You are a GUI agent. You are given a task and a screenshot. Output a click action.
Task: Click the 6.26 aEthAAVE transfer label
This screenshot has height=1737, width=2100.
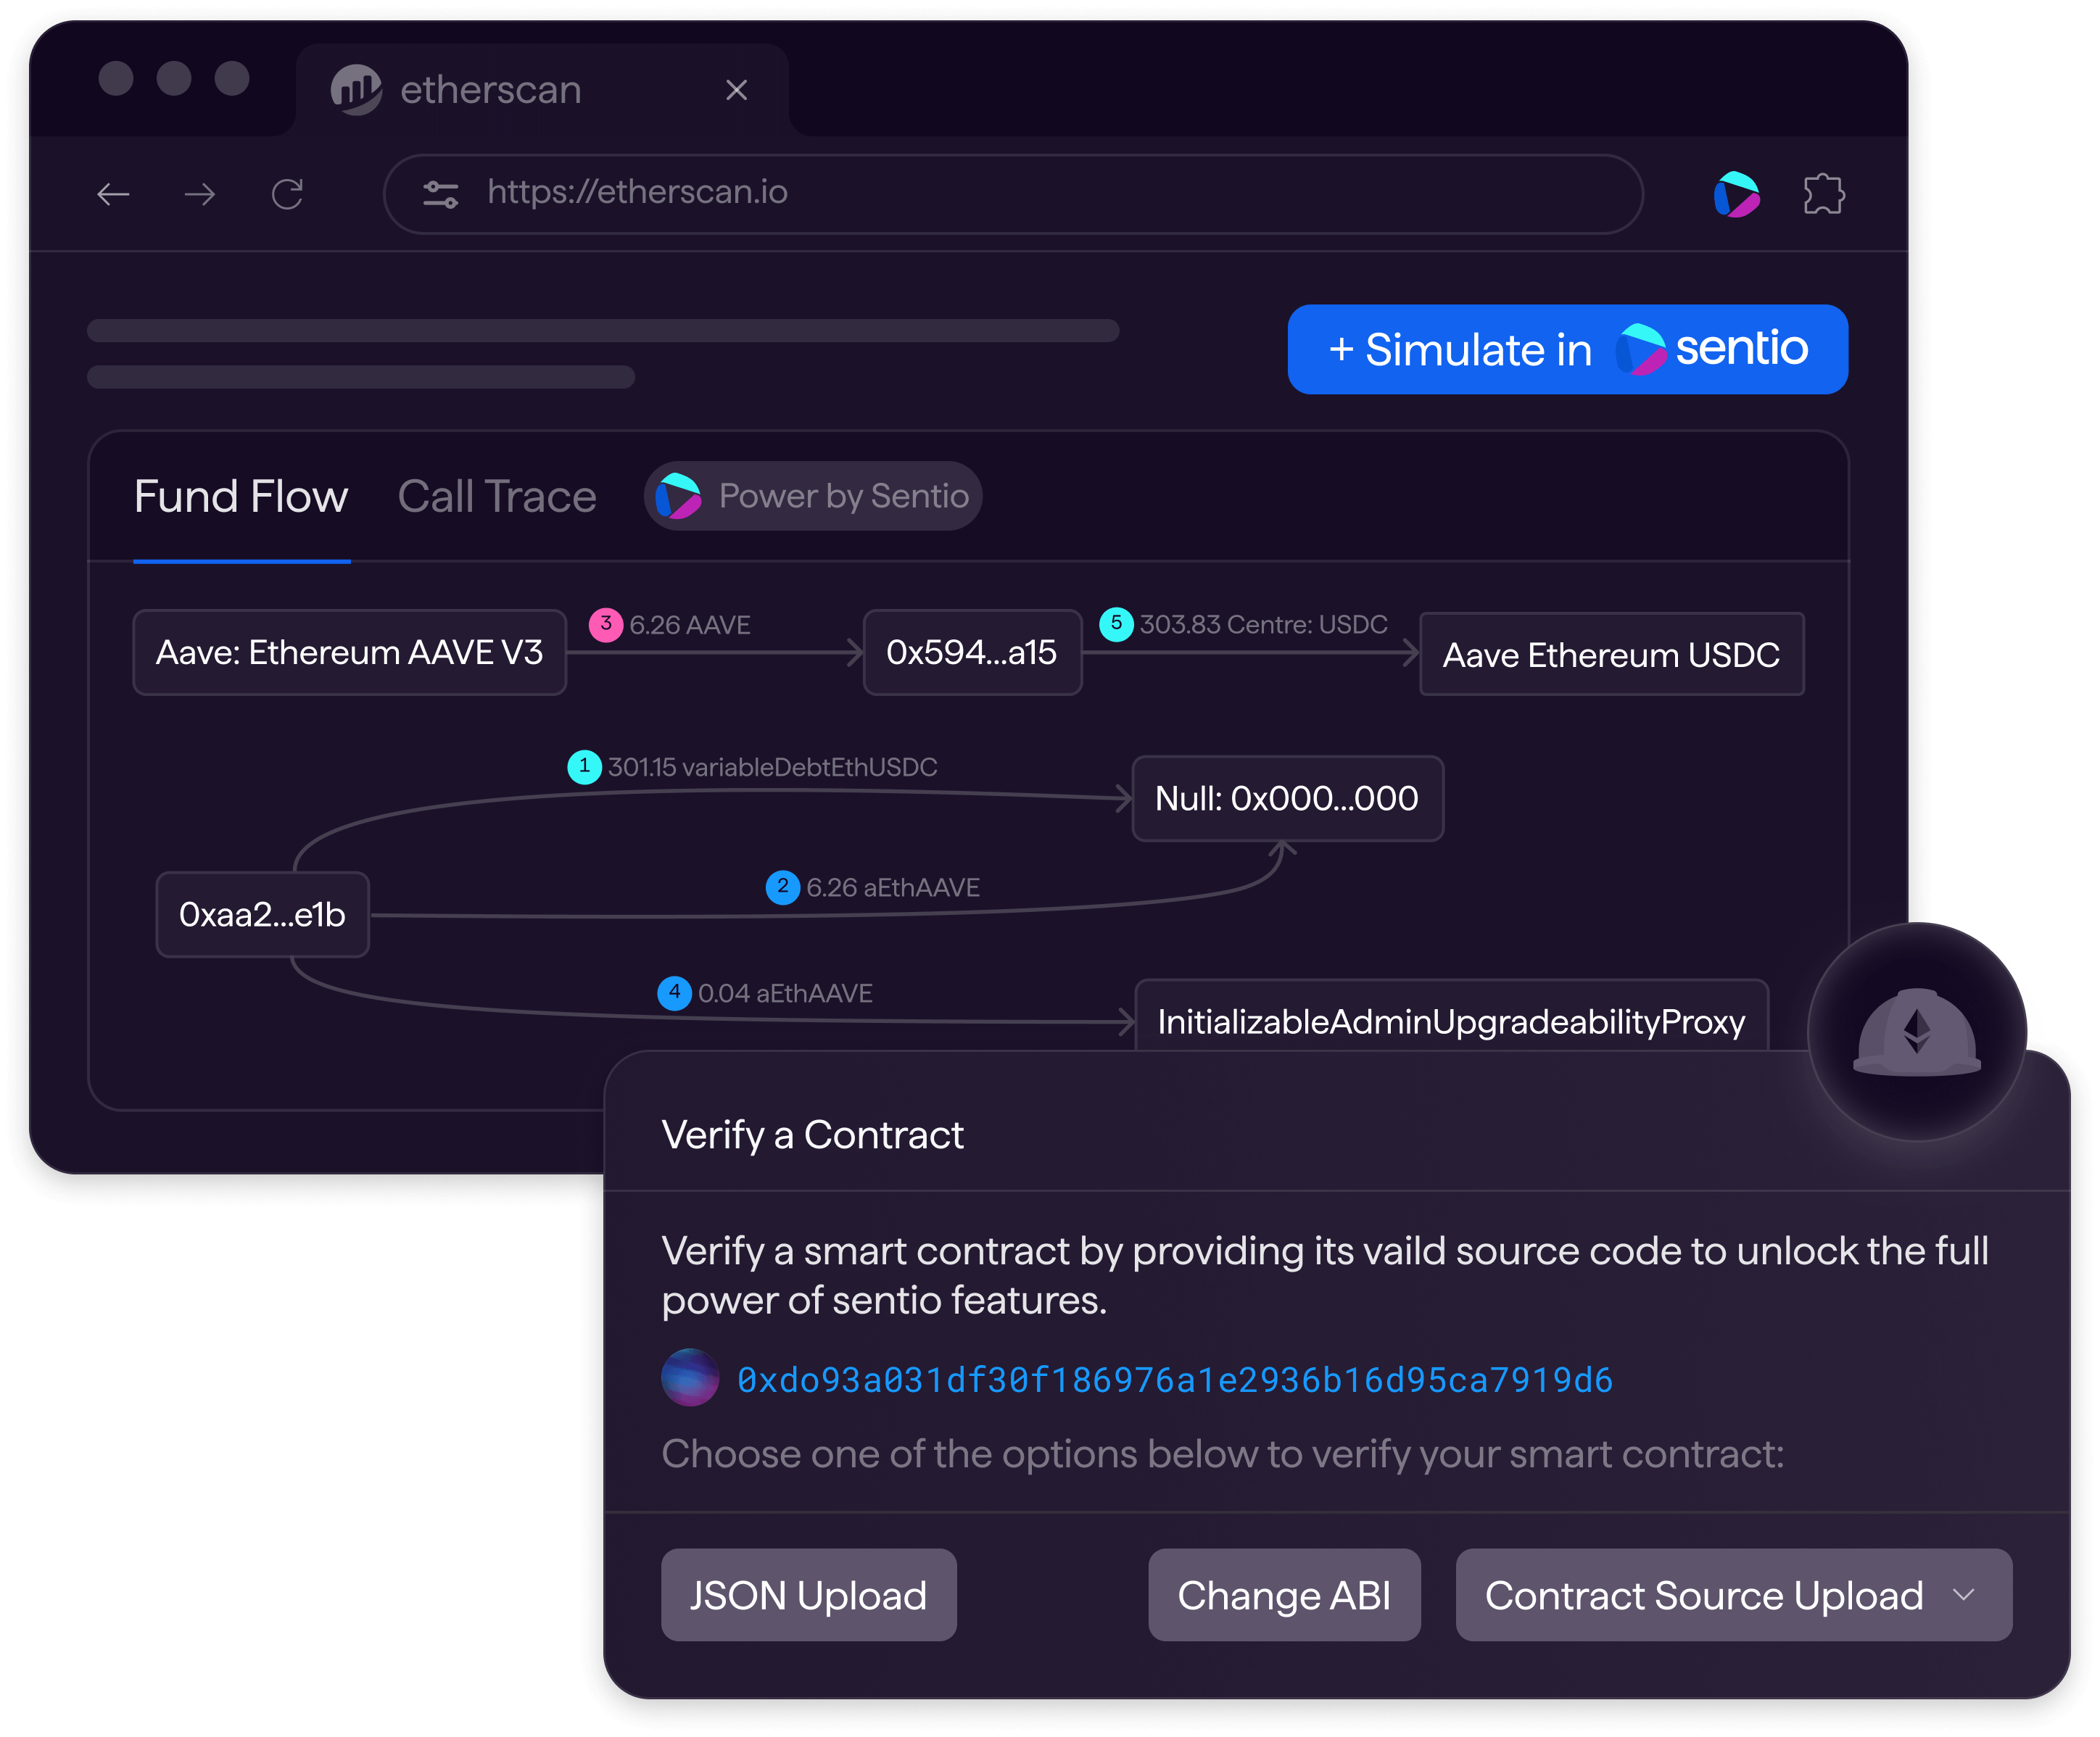click(893, 887)
